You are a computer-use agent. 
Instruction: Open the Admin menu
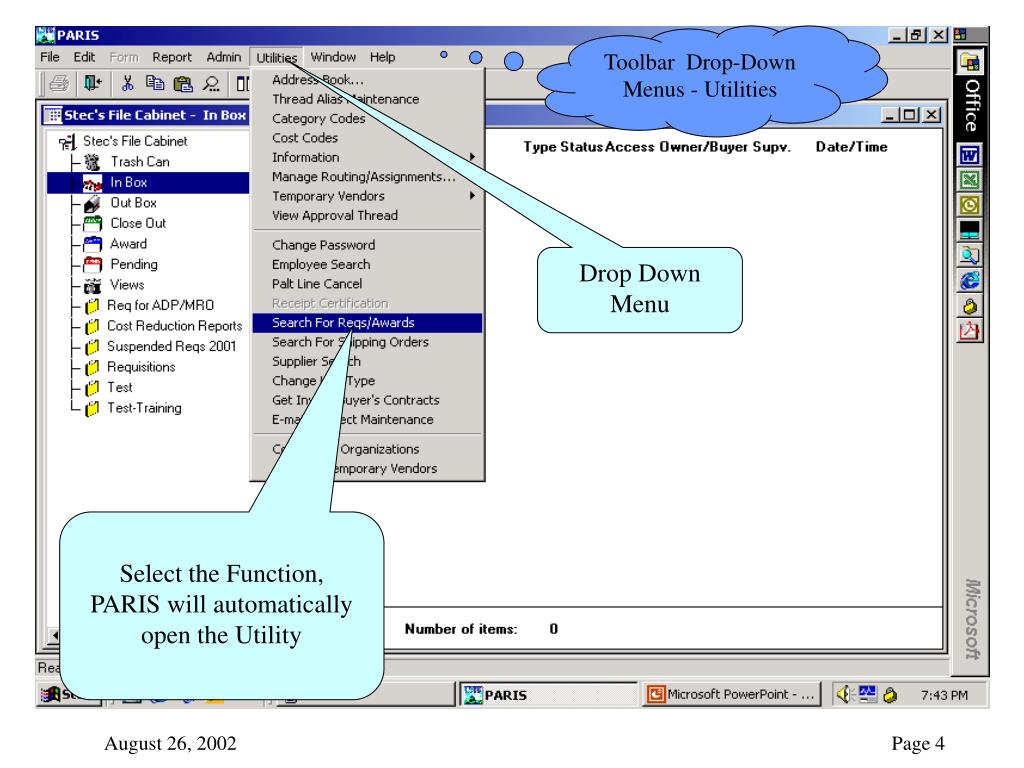[x=223, y=57]
